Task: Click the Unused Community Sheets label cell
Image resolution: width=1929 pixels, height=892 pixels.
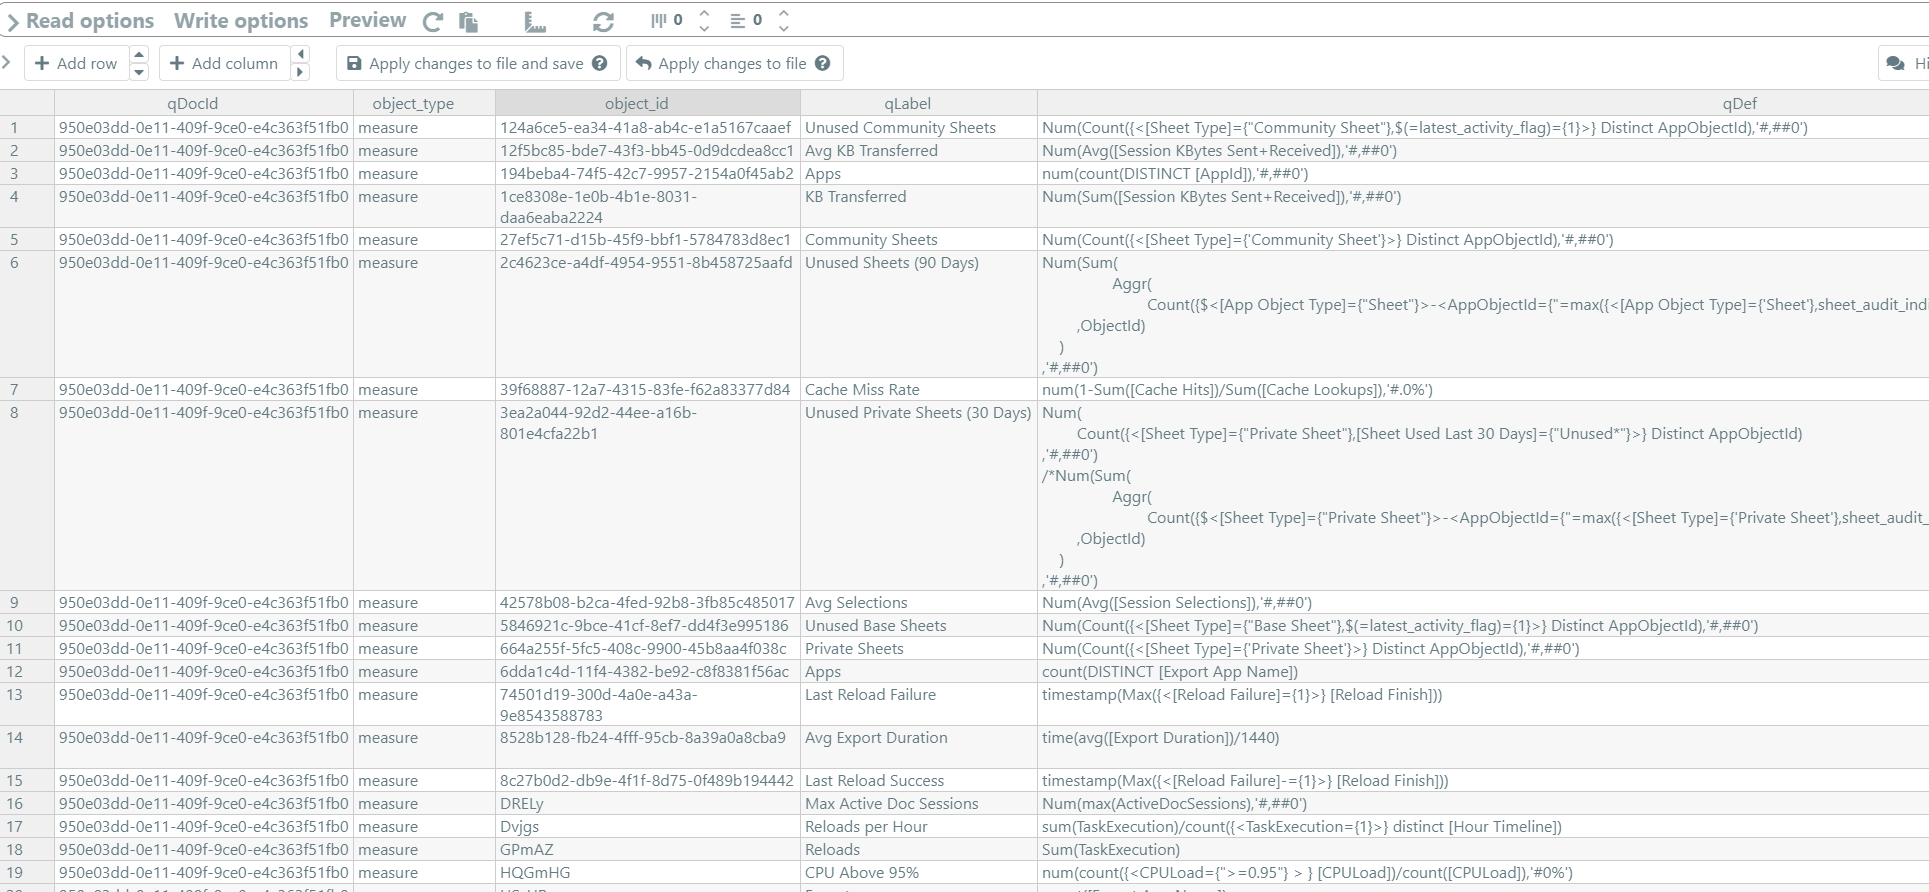Action: click(919, 128)
